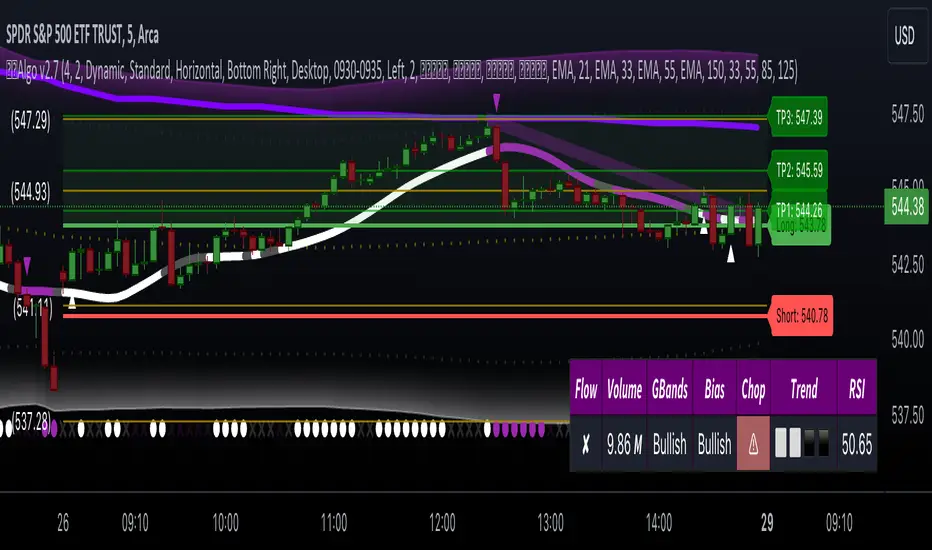Click the red Short level horizontal line
932x550 pixels.
pyautogui.click(x=415, y=316)
